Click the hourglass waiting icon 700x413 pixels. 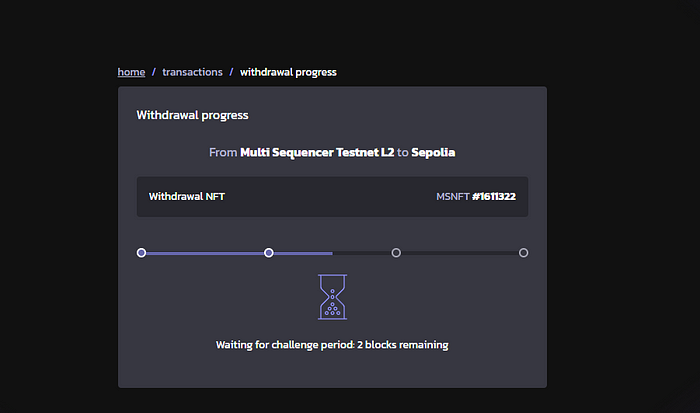pyautogui.click(x=332, y=297)
